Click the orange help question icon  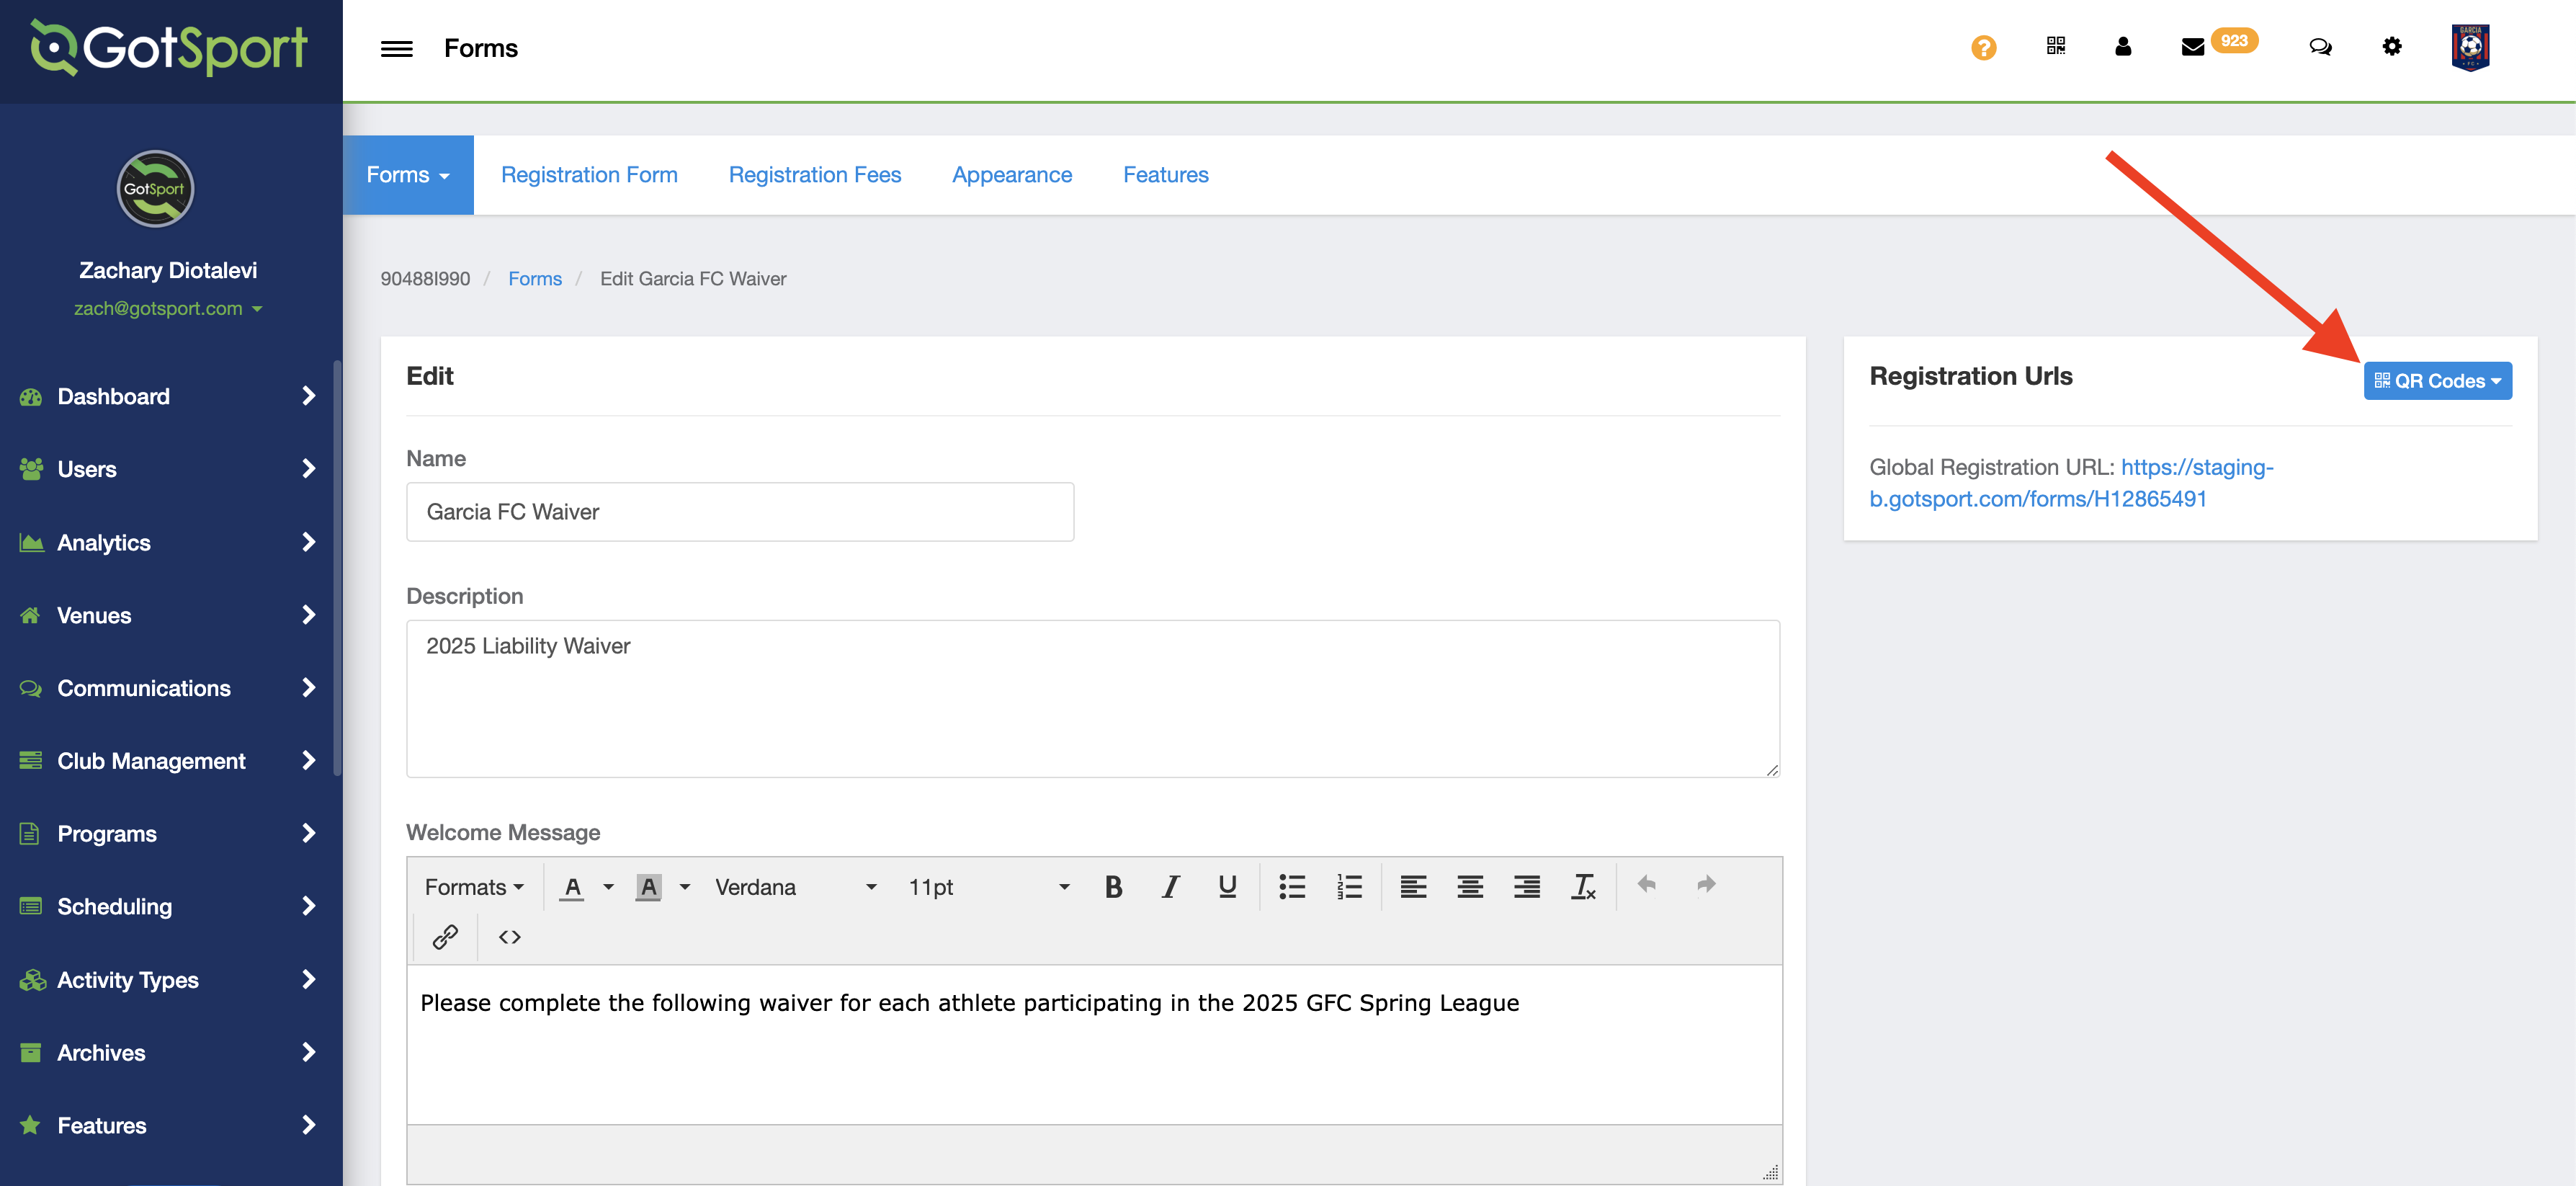pos(1983,47)
